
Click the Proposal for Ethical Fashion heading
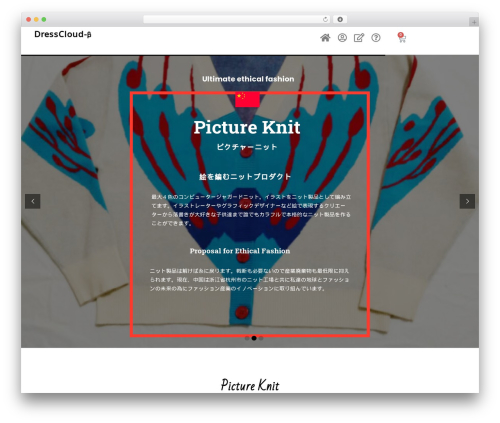pyautogui.click(x=240, y=251)
